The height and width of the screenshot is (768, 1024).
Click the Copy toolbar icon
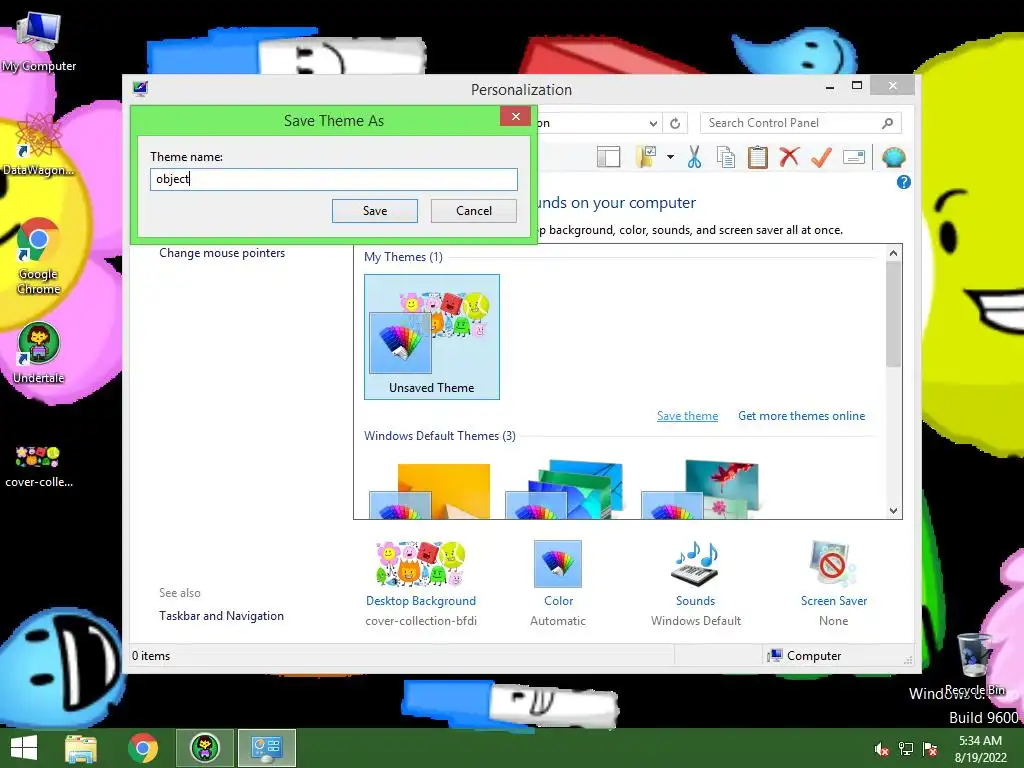[x=726, y=157]
